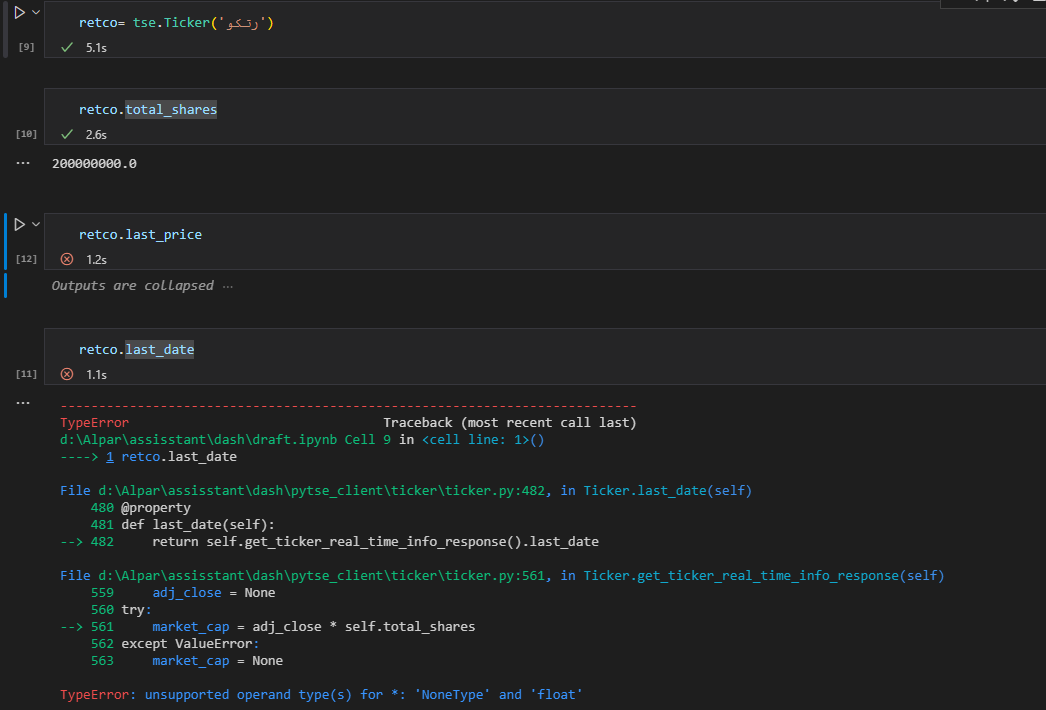Click execution count [11]
This screenshot has height=710, width=1046.
[26, 374]
